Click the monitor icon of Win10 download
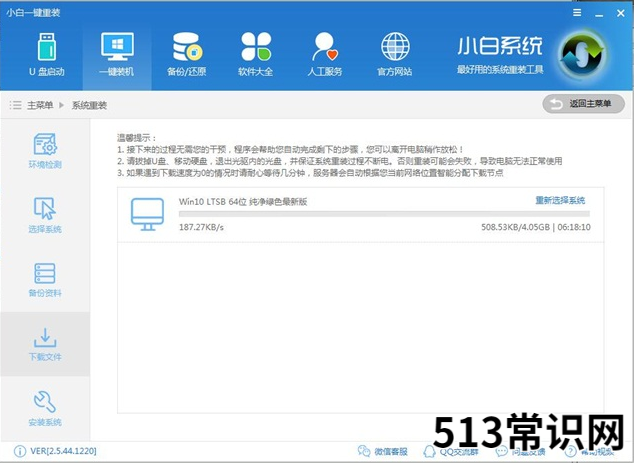634x463 pixels. [x=147, y=214]
